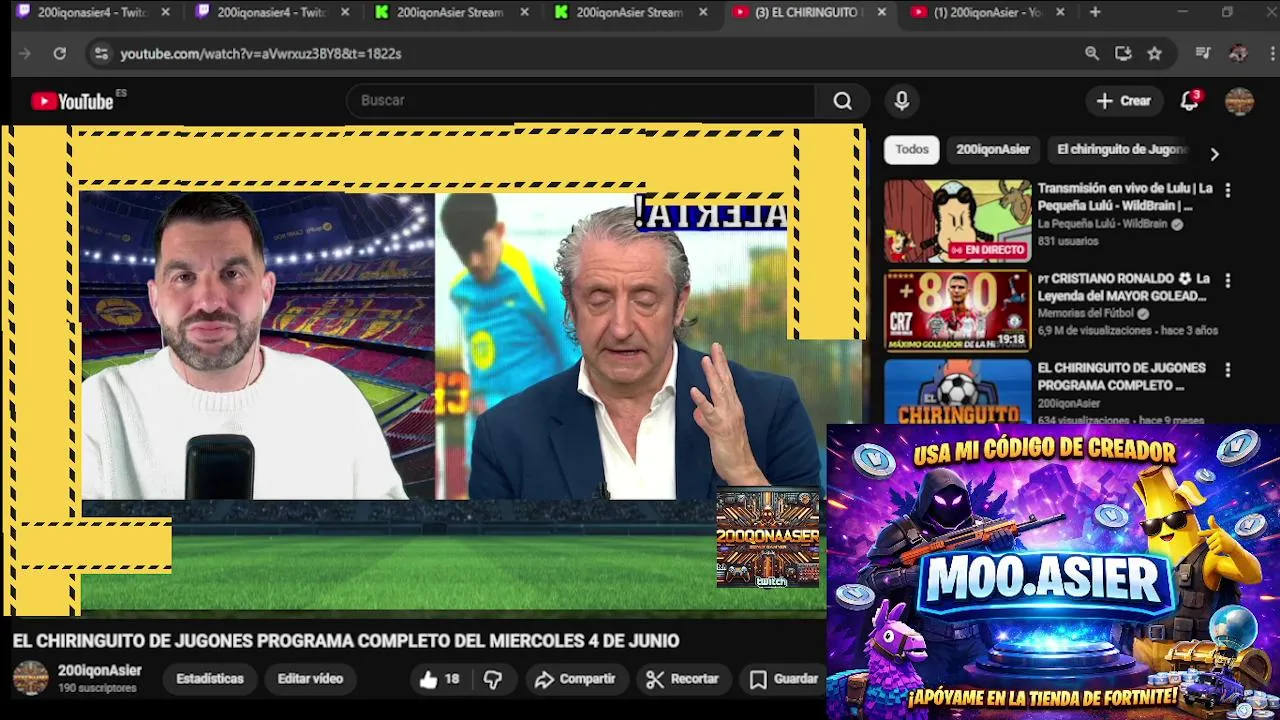Click in the Buscar search field
Screen dimensions: 1280x720
pos(580,101)
